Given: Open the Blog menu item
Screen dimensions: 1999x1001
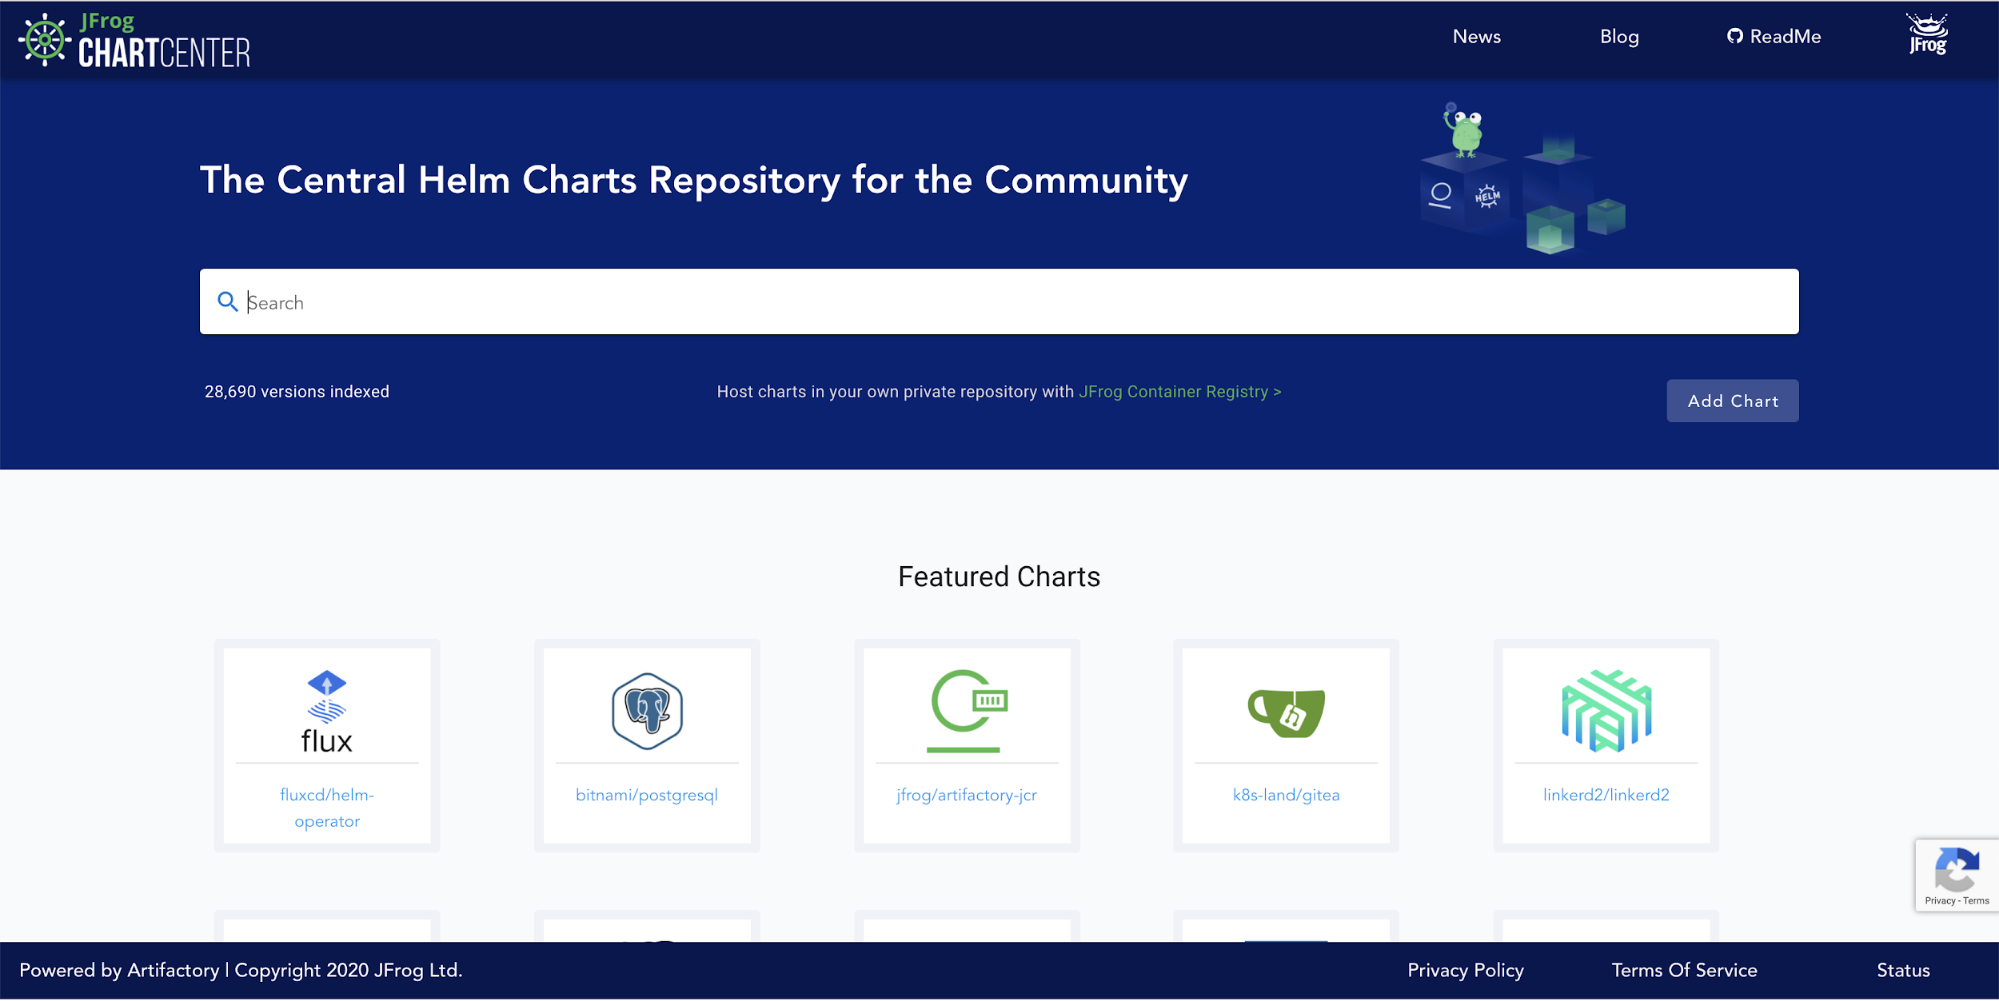Looking at the screenshot, I should (x=1618, y=36).
